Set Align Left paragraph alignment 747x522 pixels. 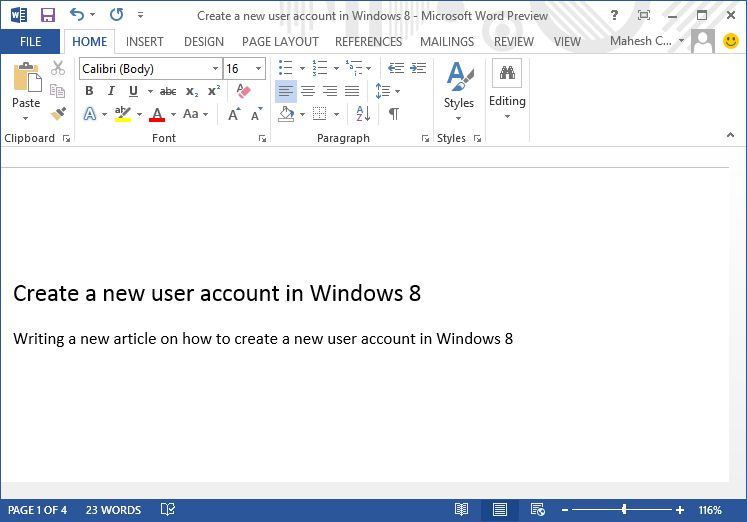(286, 91)
